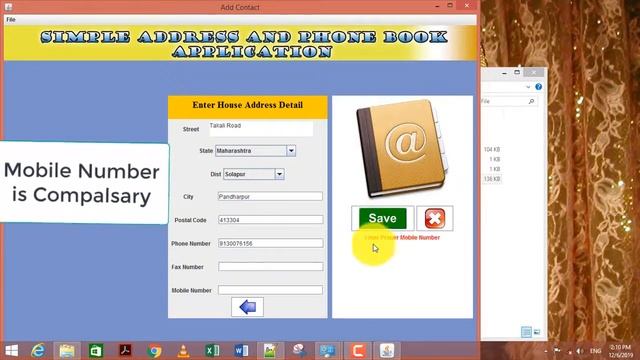This screenshot has height=360, width=640.
Task: Maximize the Explorer window
Action: coord(517,72)
